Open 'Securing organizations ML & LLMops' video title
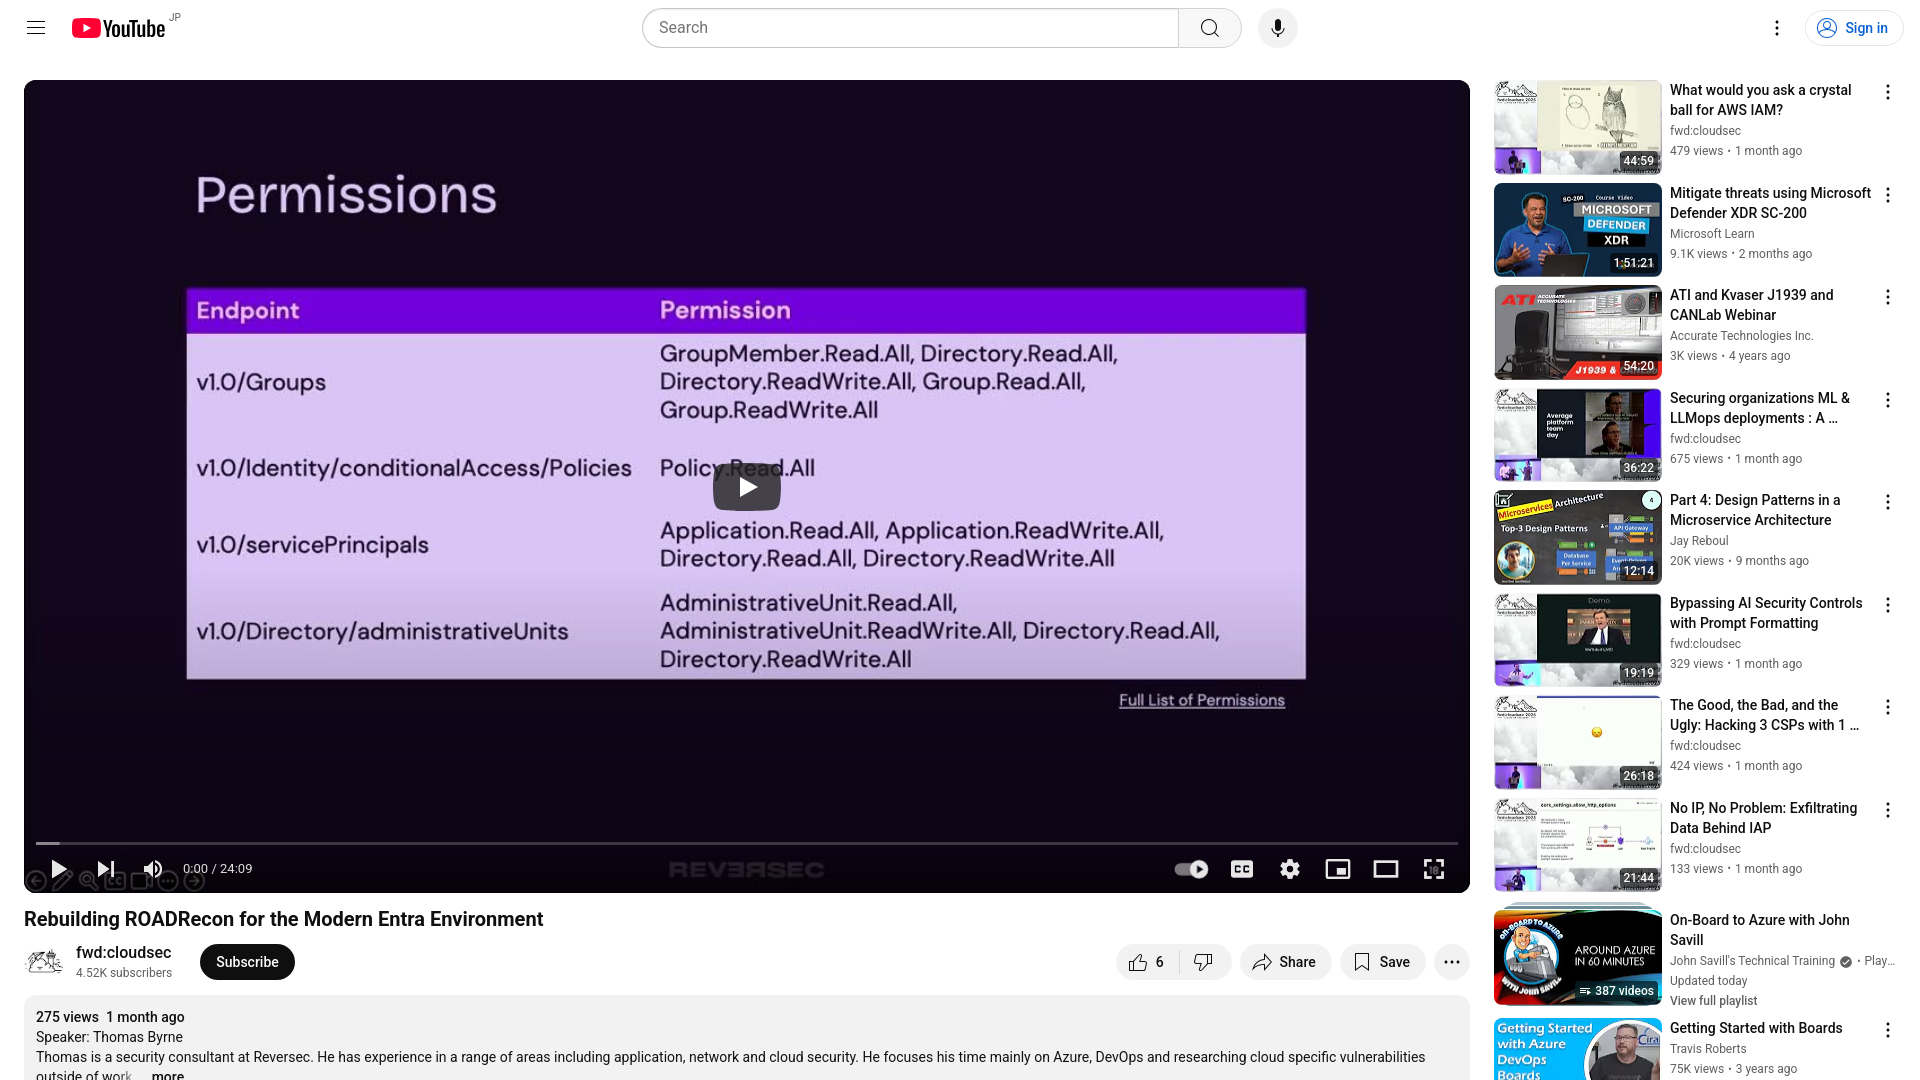 click(1760, 408)
